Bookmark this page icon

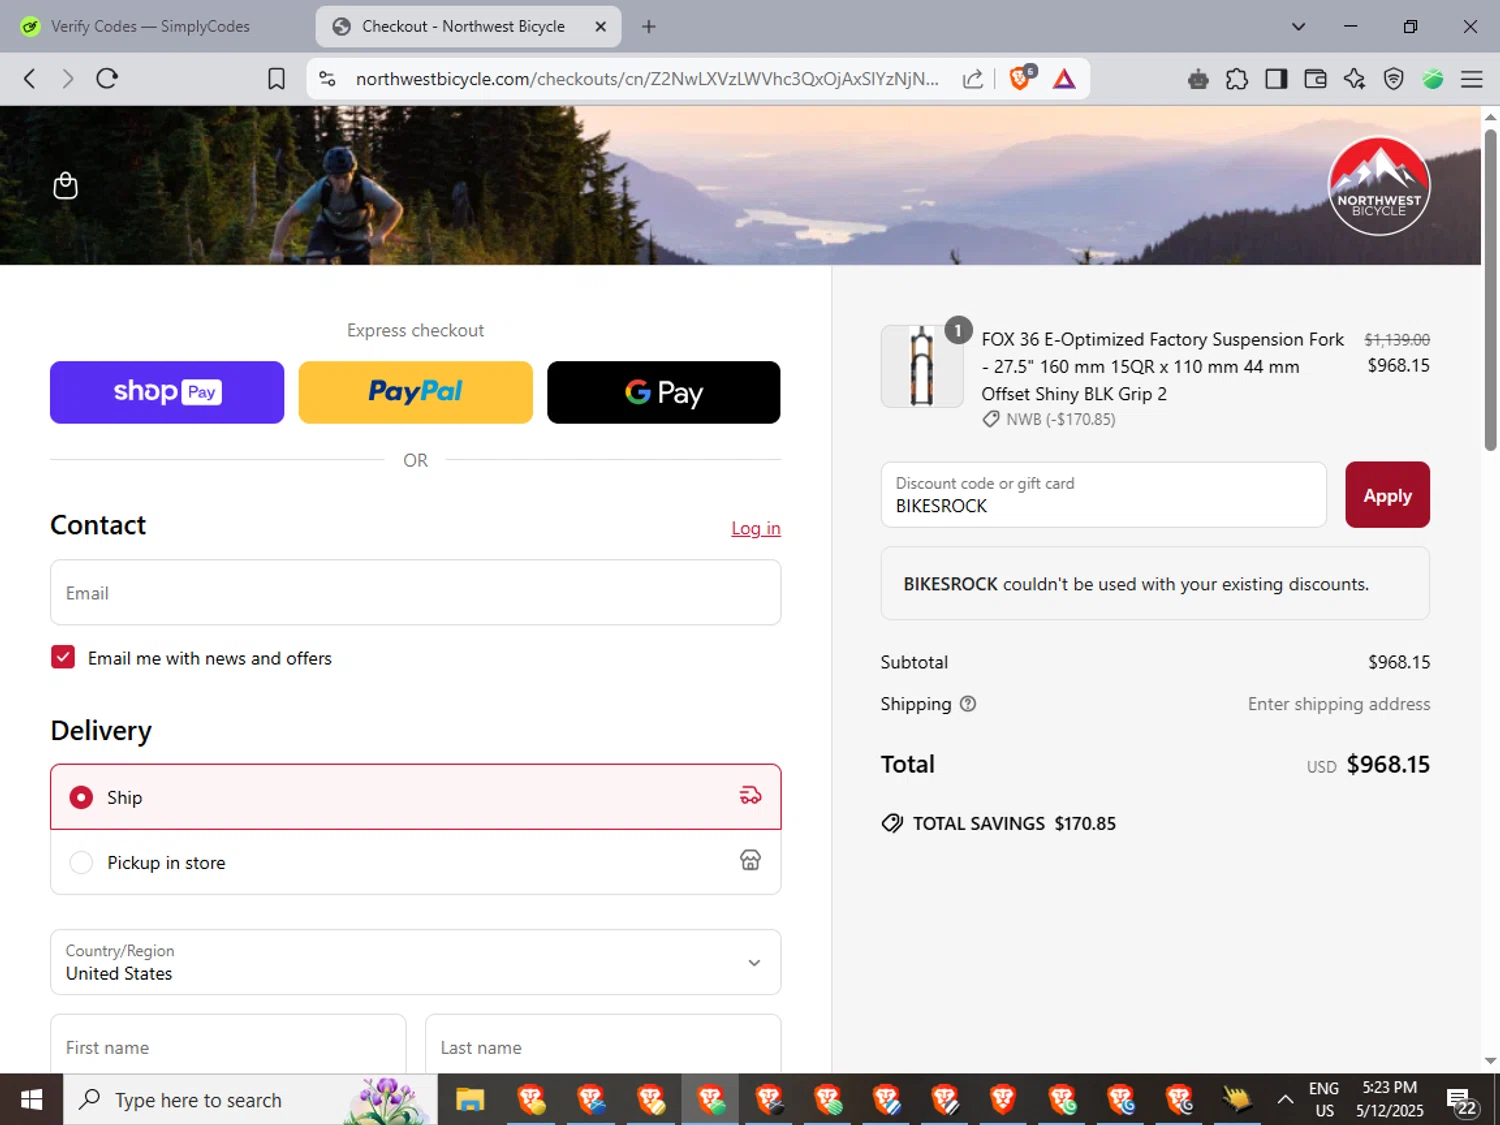click(x=276, y=79)
